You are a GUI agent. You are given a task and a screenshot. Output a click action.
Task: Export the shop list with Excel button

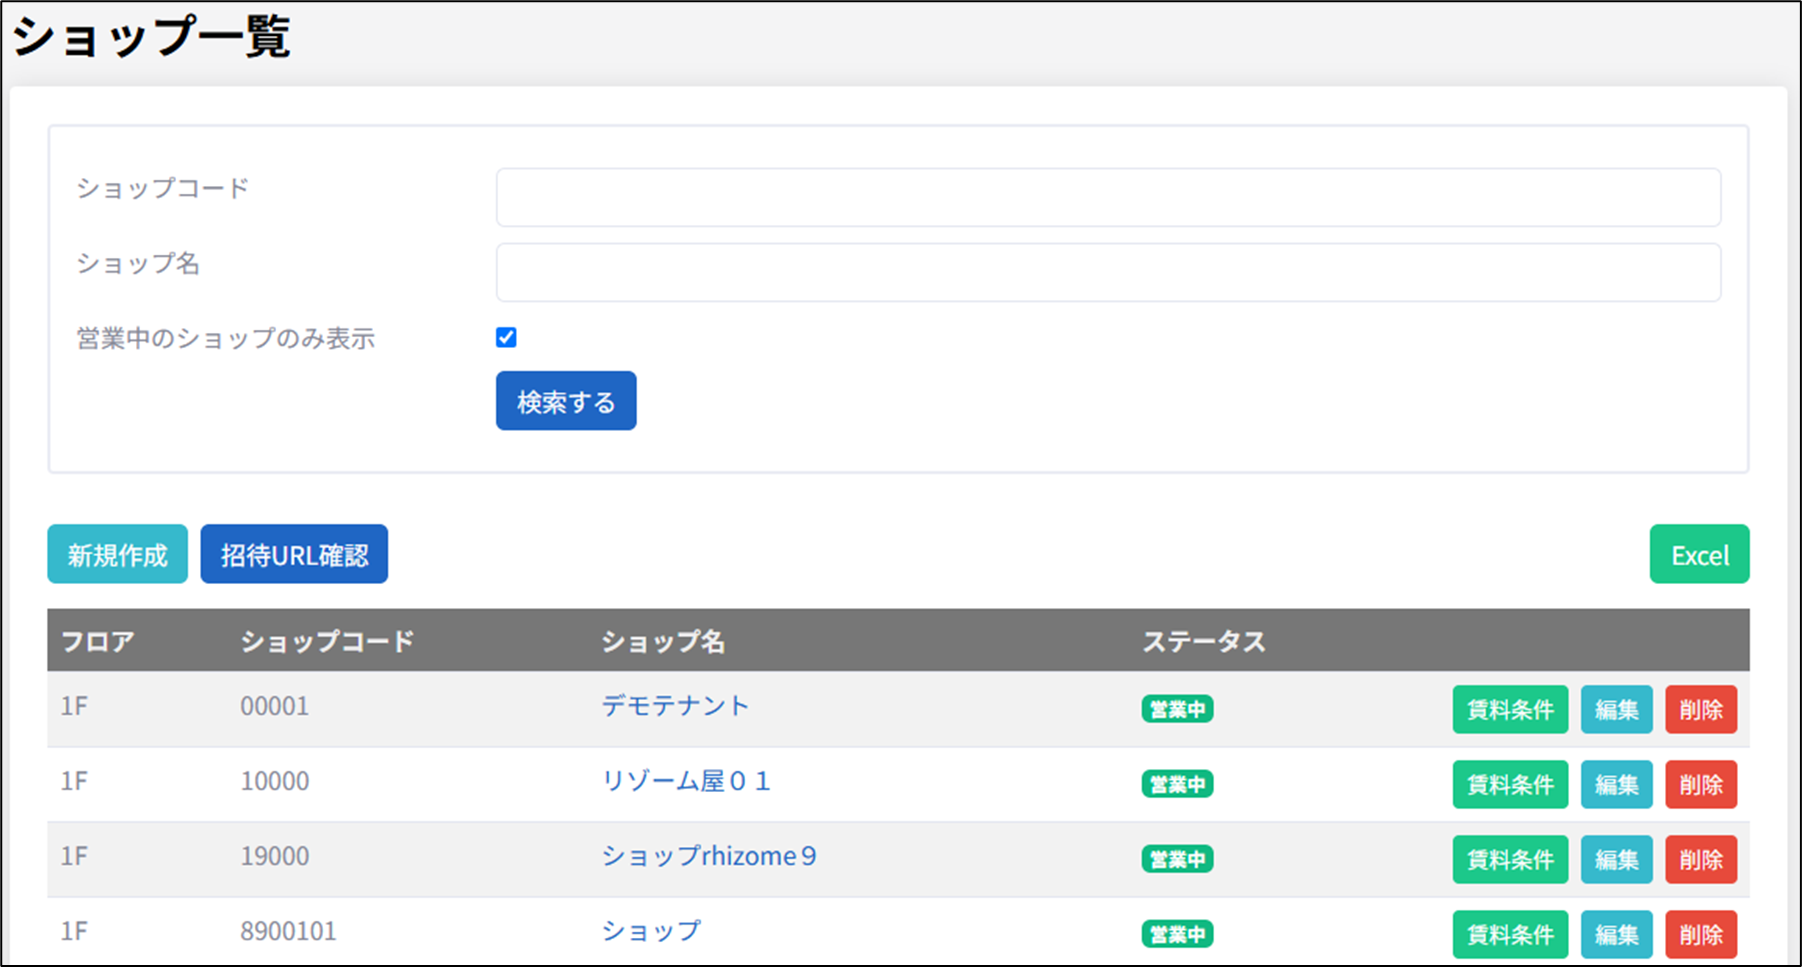coord(1699,554)
